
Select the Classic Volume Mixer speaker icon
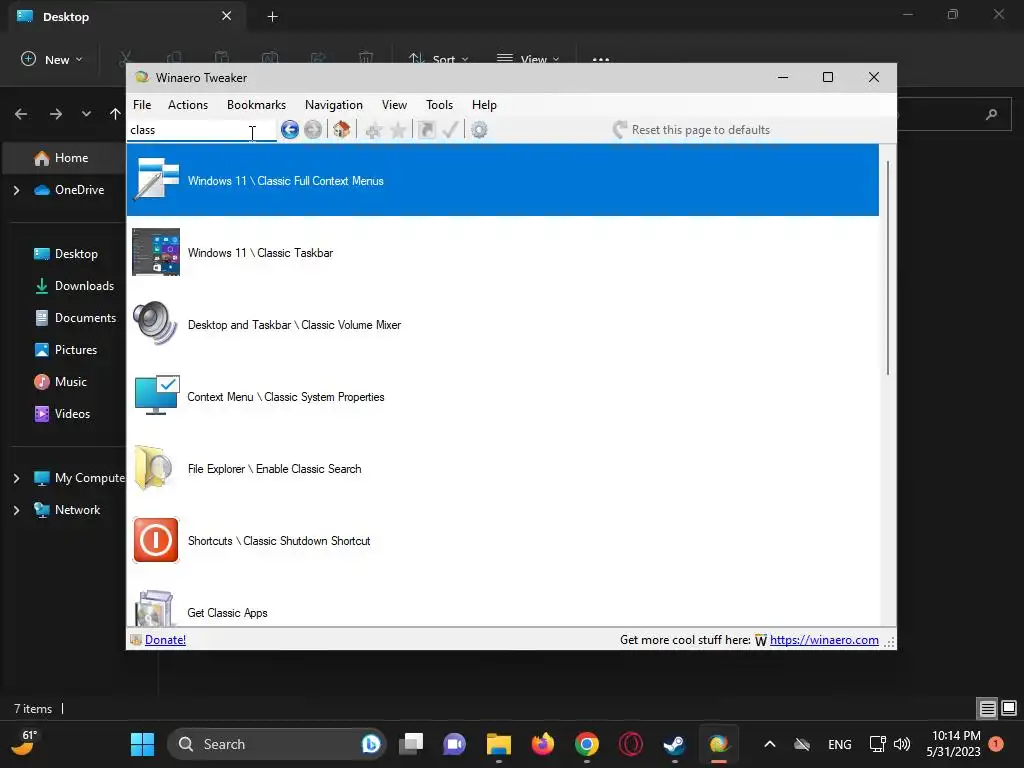click(x=155, y=323)
